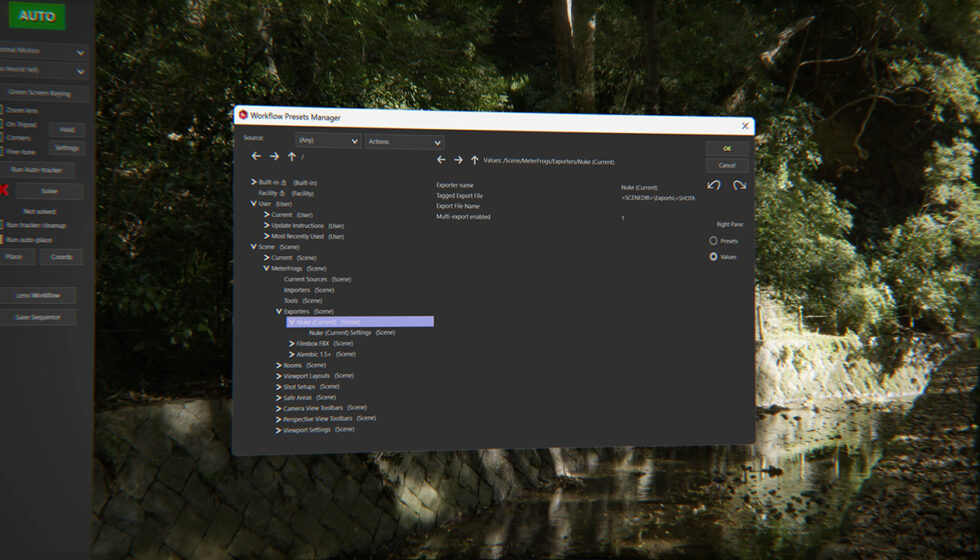Close the Workflow Presets Manager dialog

[x=745, y=126]
